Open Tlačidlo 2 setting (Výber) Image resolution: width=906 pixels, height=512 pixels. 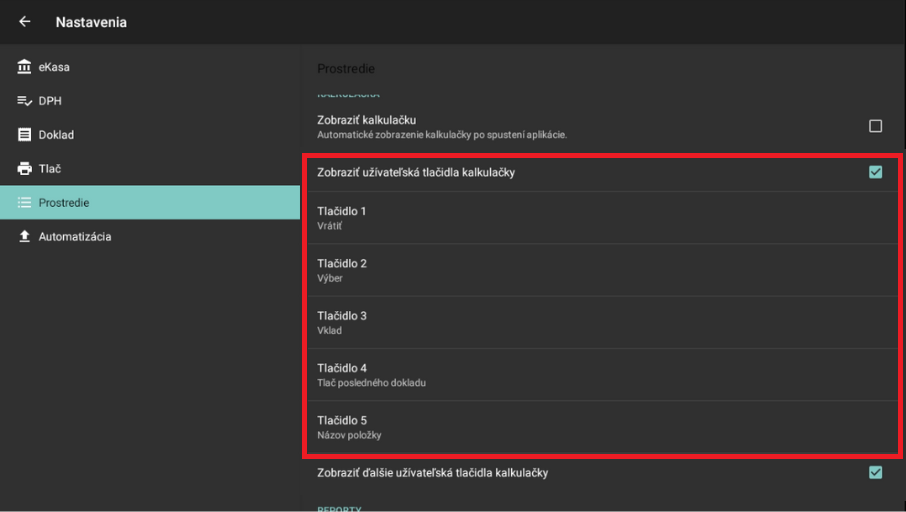(x=600, y=270)
